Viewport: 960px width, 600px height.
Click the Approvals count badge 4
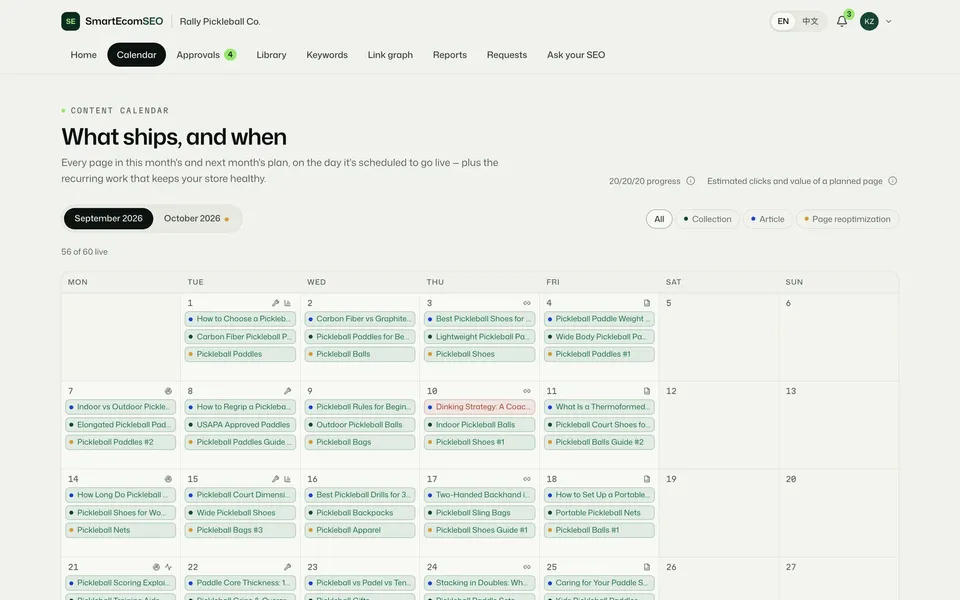(x=230, y=54)
